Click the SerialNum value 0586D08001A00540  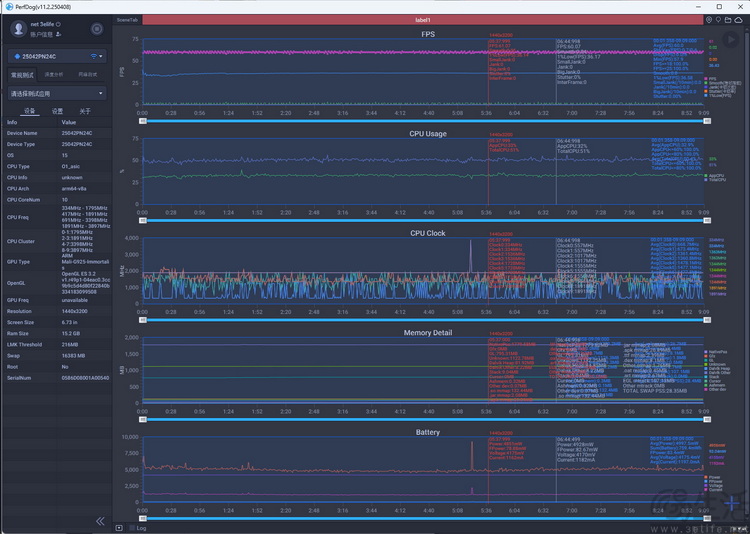tap(86, 378)
